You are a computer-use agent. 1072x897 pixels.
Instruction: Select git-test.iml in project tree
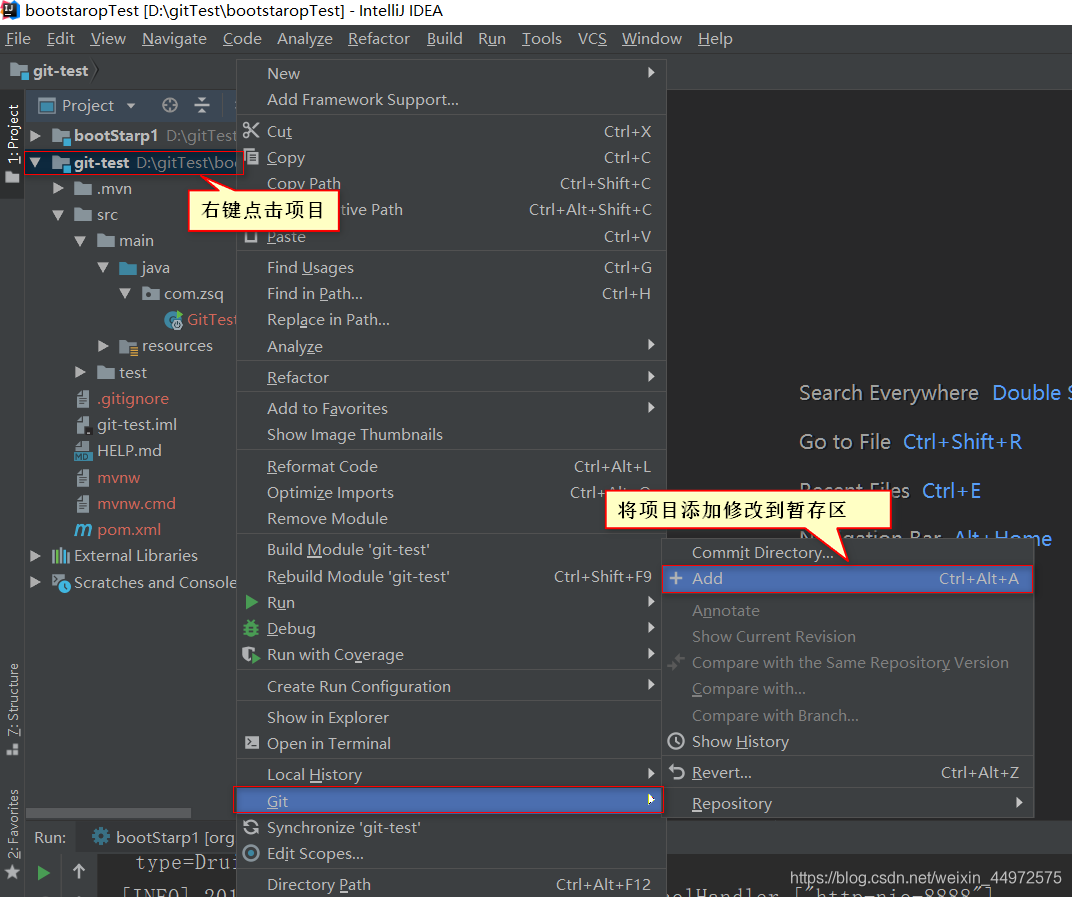137,425
